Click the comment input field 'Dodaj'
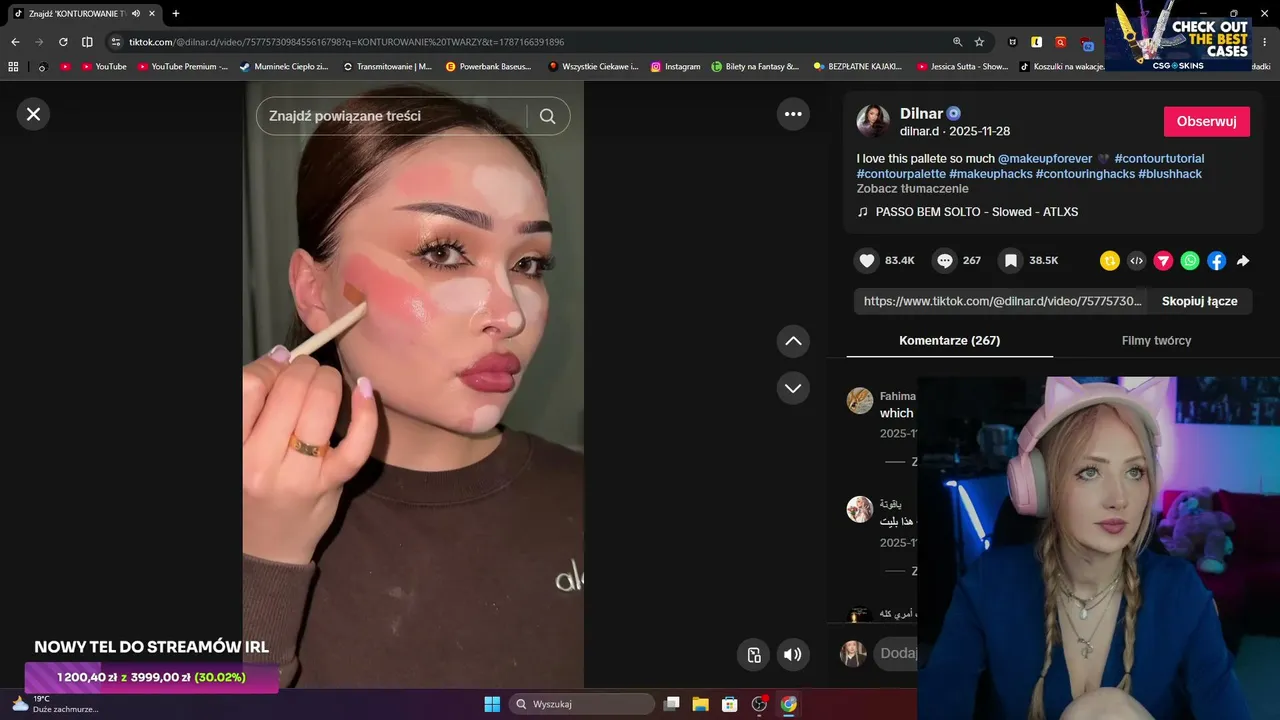This screenshot has height=720, width=1280. pyautogui.click(x=898, y=654)
